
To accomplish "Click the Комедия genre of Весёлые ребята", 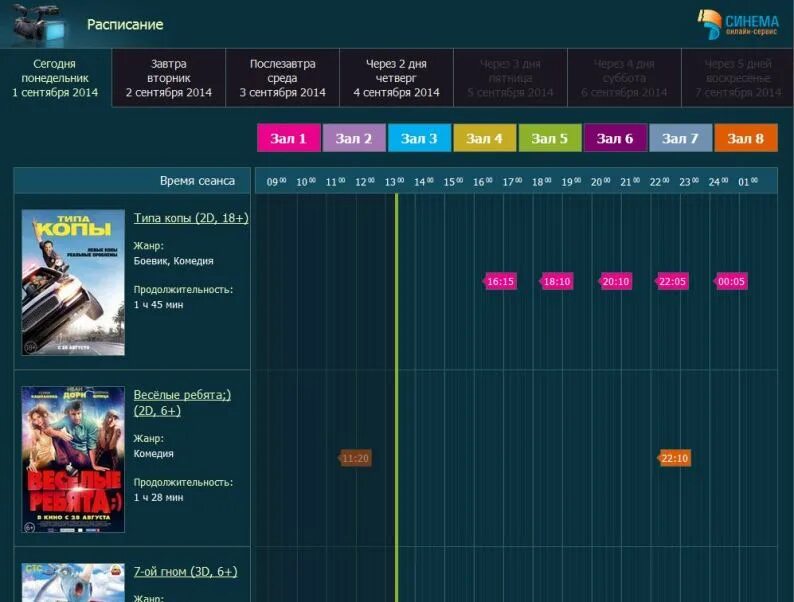I will pos(153,454).
